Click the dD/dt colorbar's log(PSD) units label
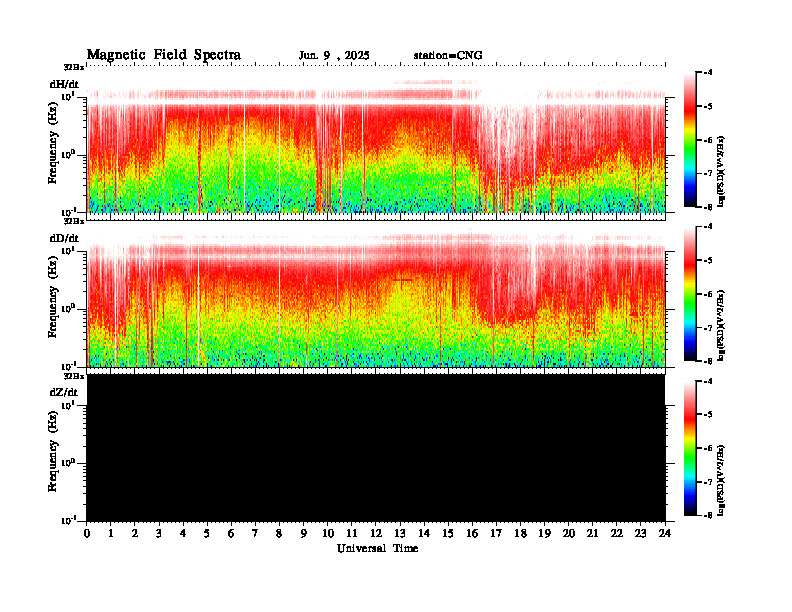Image resolution: width=792 pixels, height=612 pixels. [x=721, y=325]
